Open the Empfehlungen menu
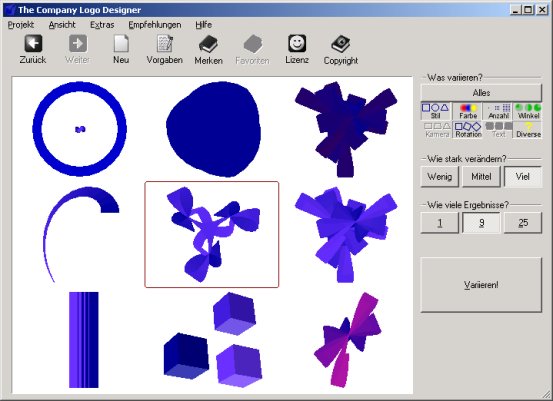 154,25
